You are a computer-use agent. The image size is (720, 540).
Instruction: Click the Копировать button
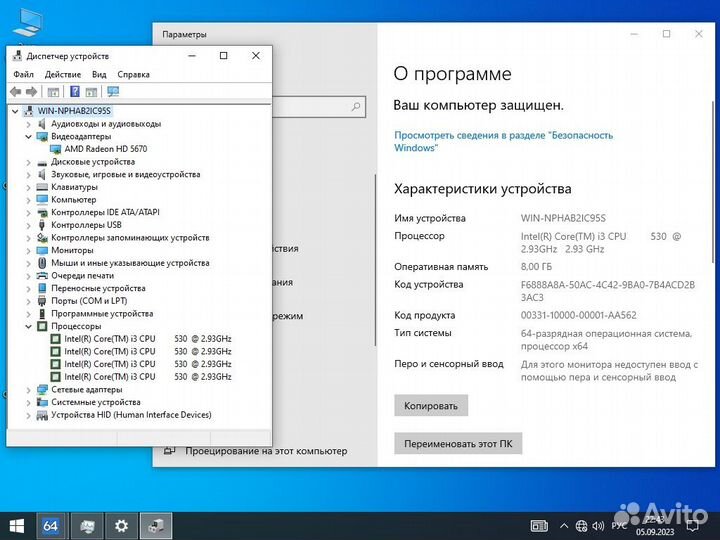[x=431, y=405]
